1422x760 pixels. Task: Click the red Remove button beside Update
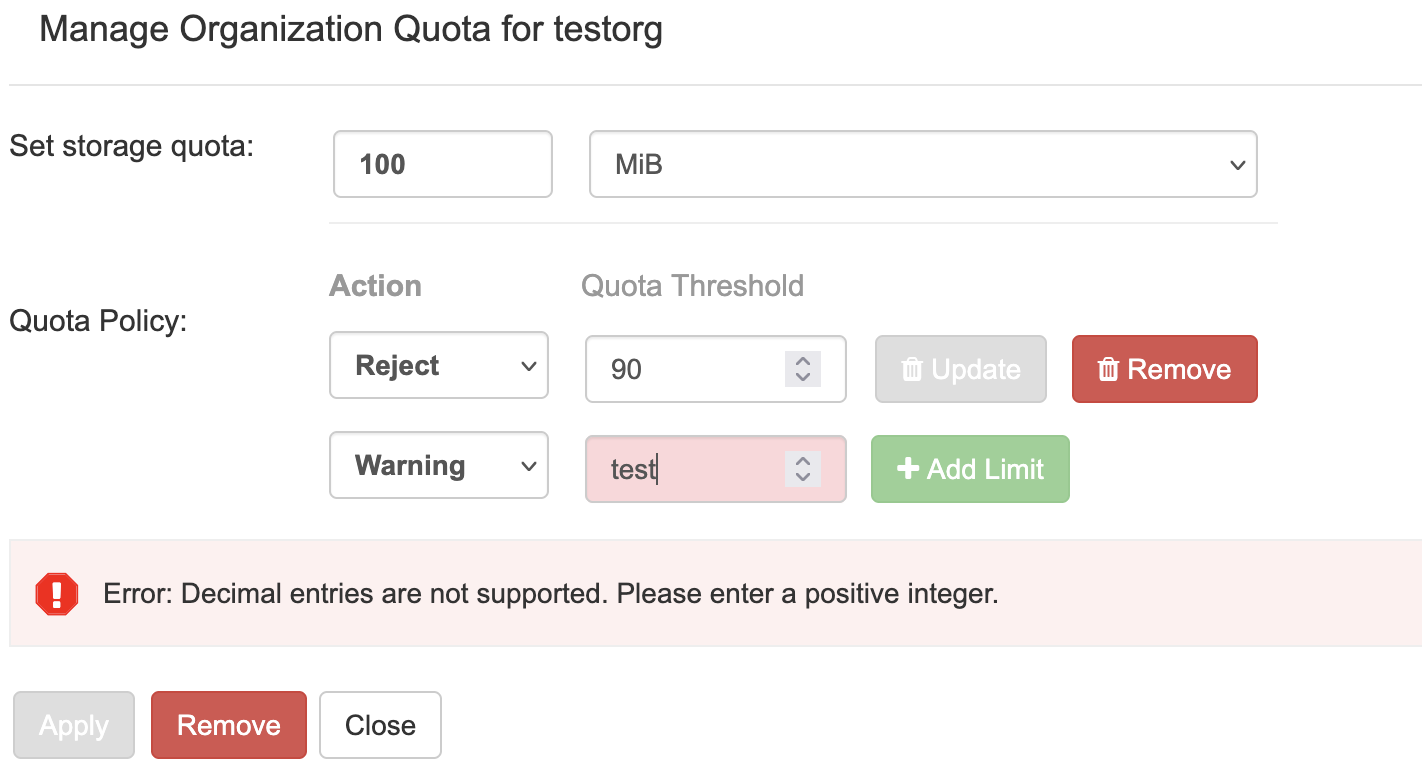pyautogui.click(x=1164, y=370)
